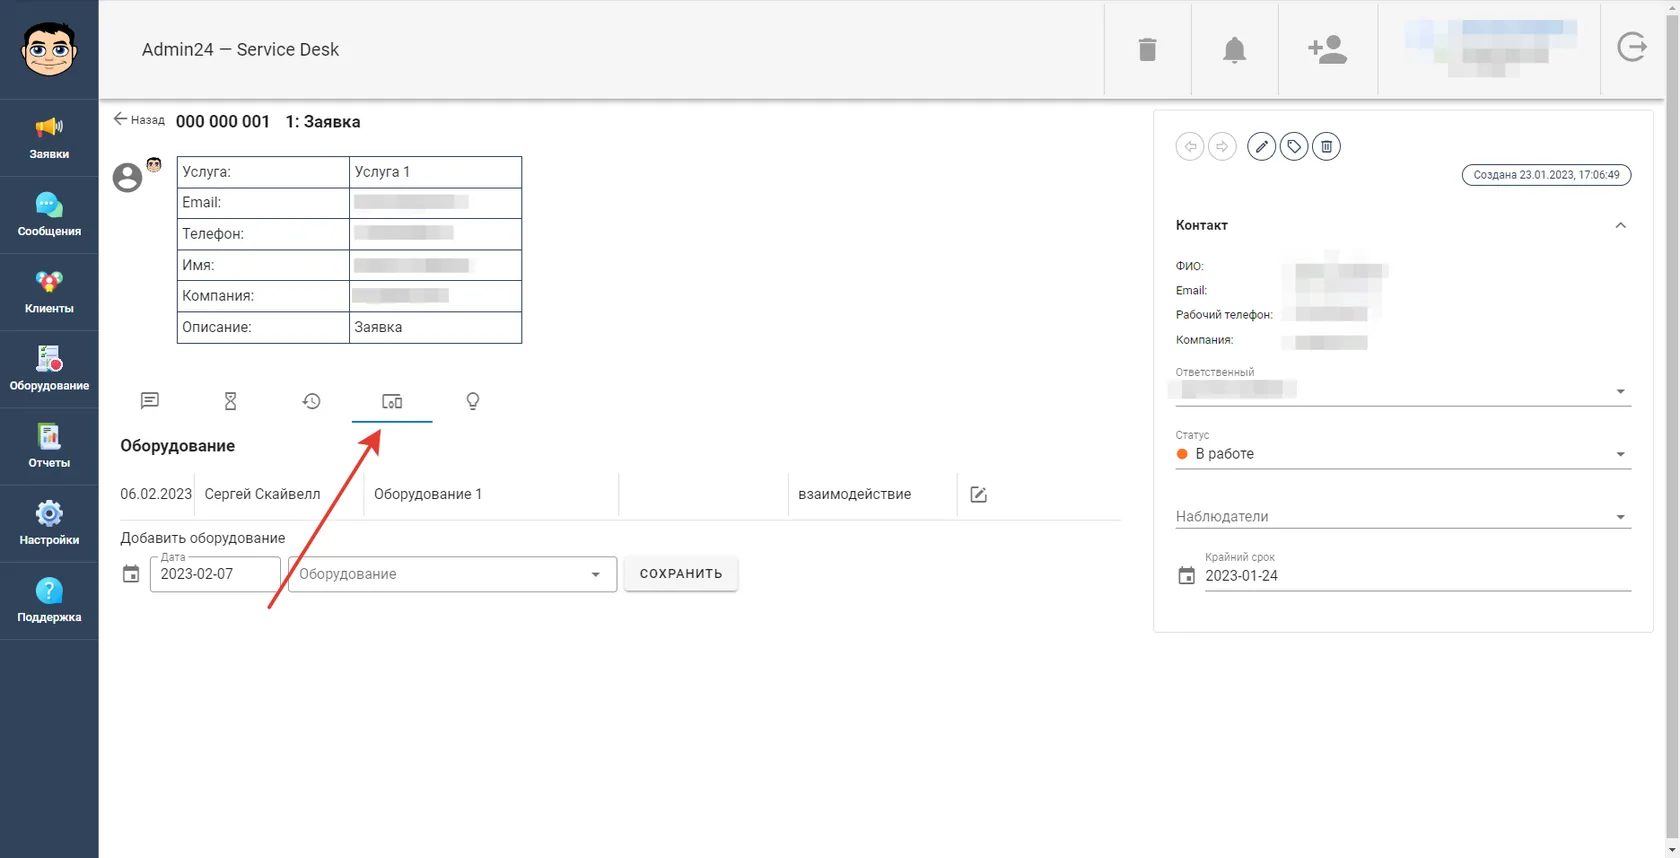Click the trash icon in header
This screenshot has height=858, width=1680.
[x=1147, y=49]
